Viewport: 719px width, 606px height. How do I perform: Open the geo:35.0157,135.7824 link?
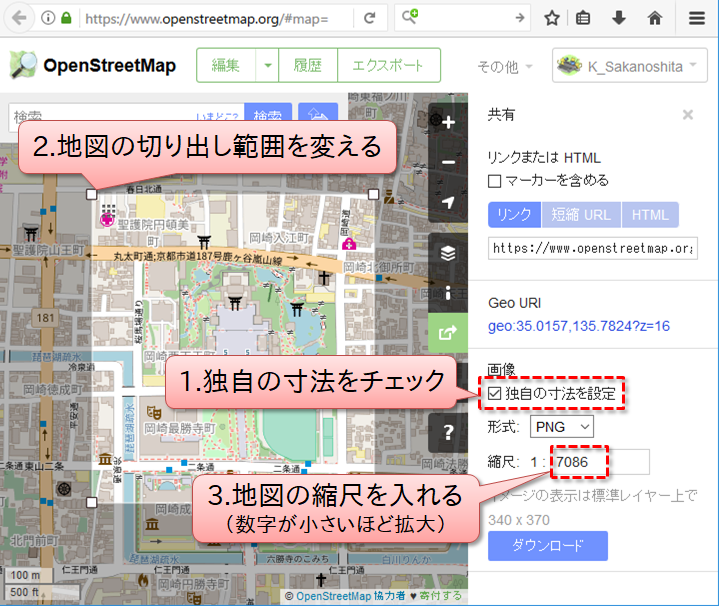[579, 326]
